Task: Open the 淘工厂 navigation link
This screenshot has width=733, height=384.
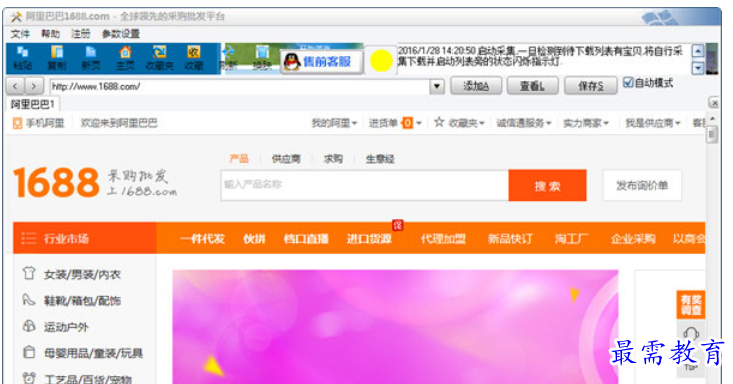Action: [x=571, y=239]
